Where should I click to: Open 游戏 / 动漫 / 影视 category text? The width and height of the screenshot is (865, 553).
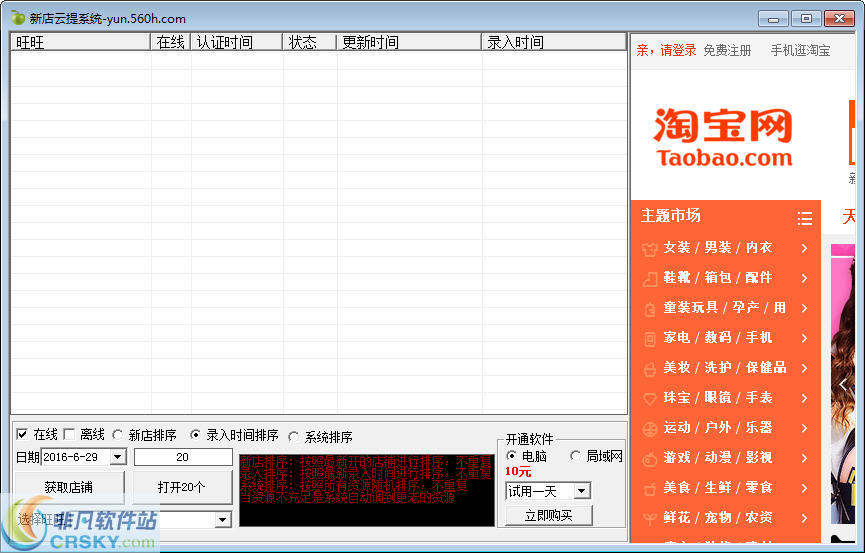coord(718,458)
